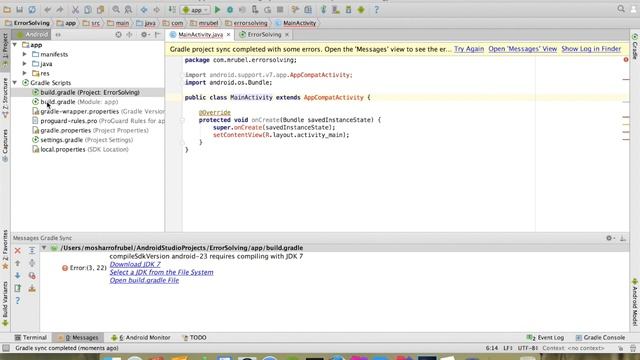
Task: Open the Terminal tool window
Action: [31, 338]
